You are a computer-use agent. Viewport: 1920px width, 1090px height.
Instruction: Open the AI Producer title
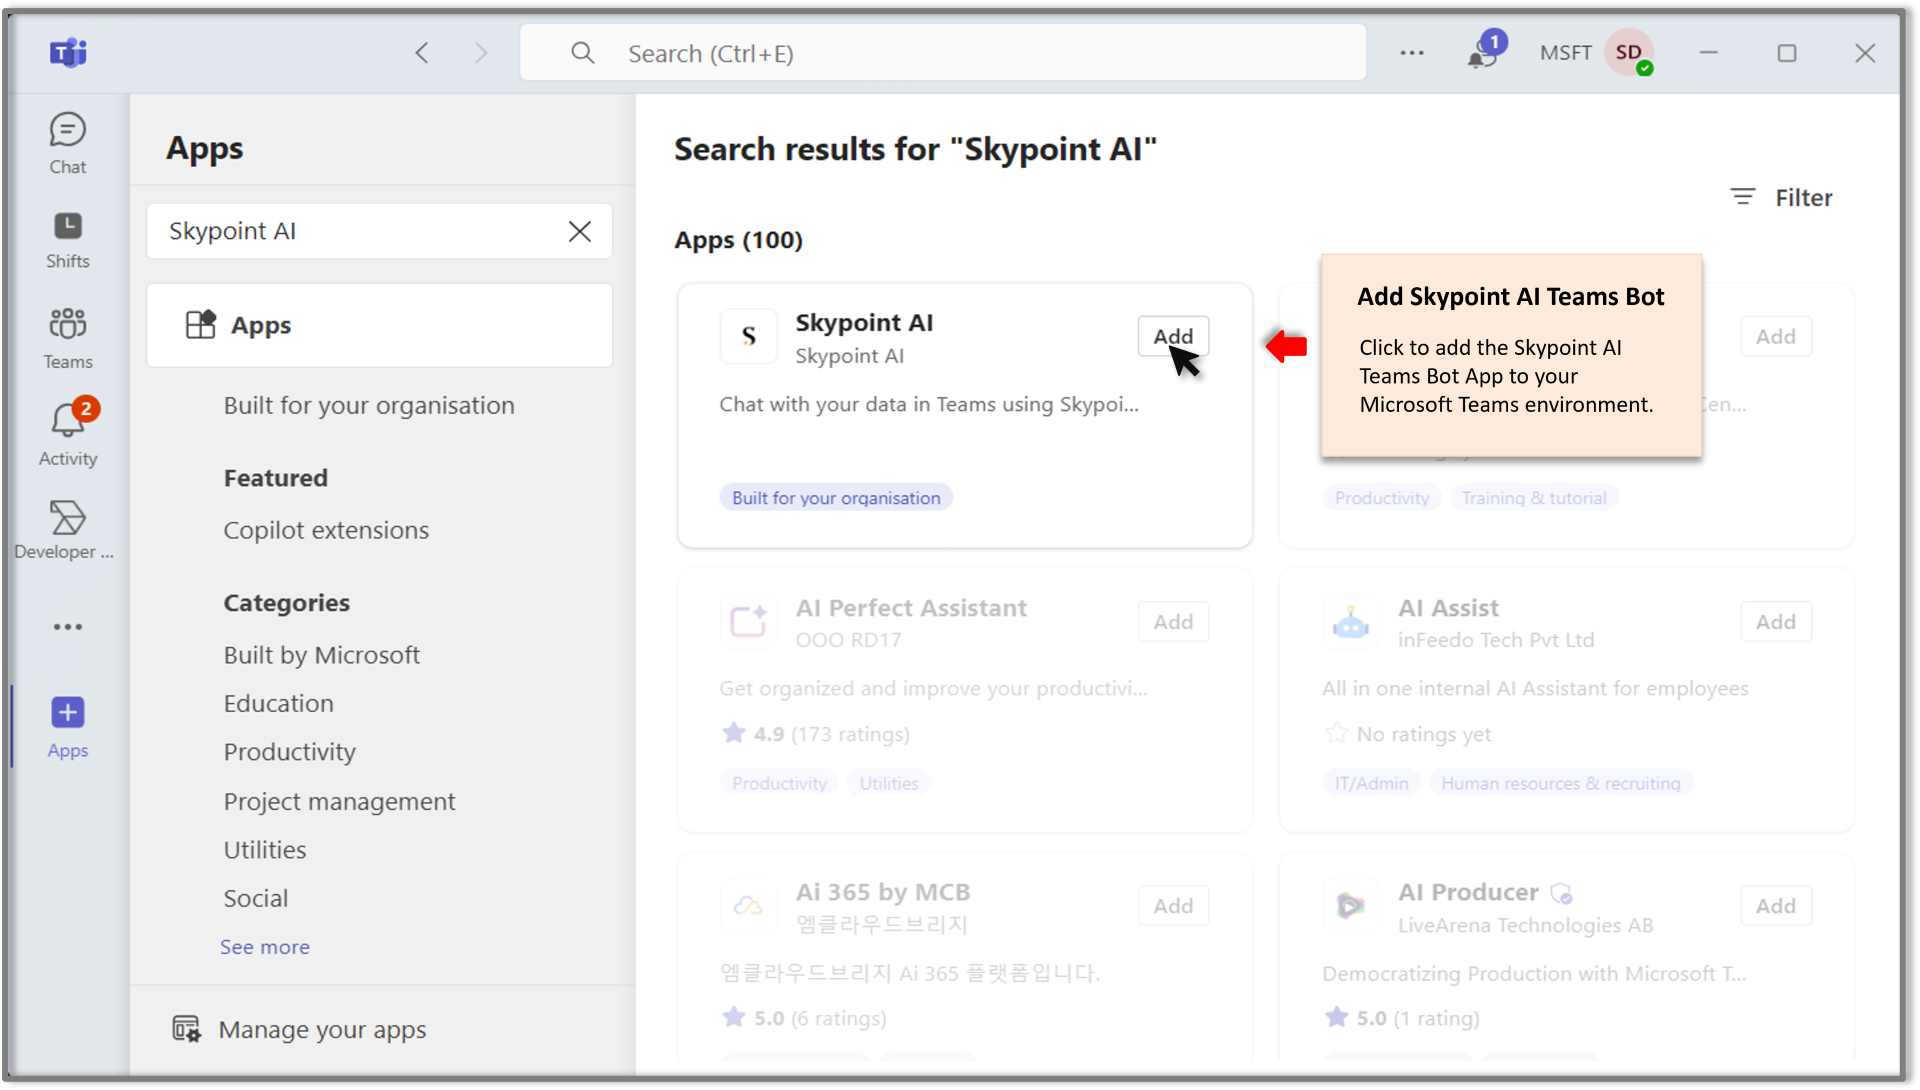click(1468, 892)
